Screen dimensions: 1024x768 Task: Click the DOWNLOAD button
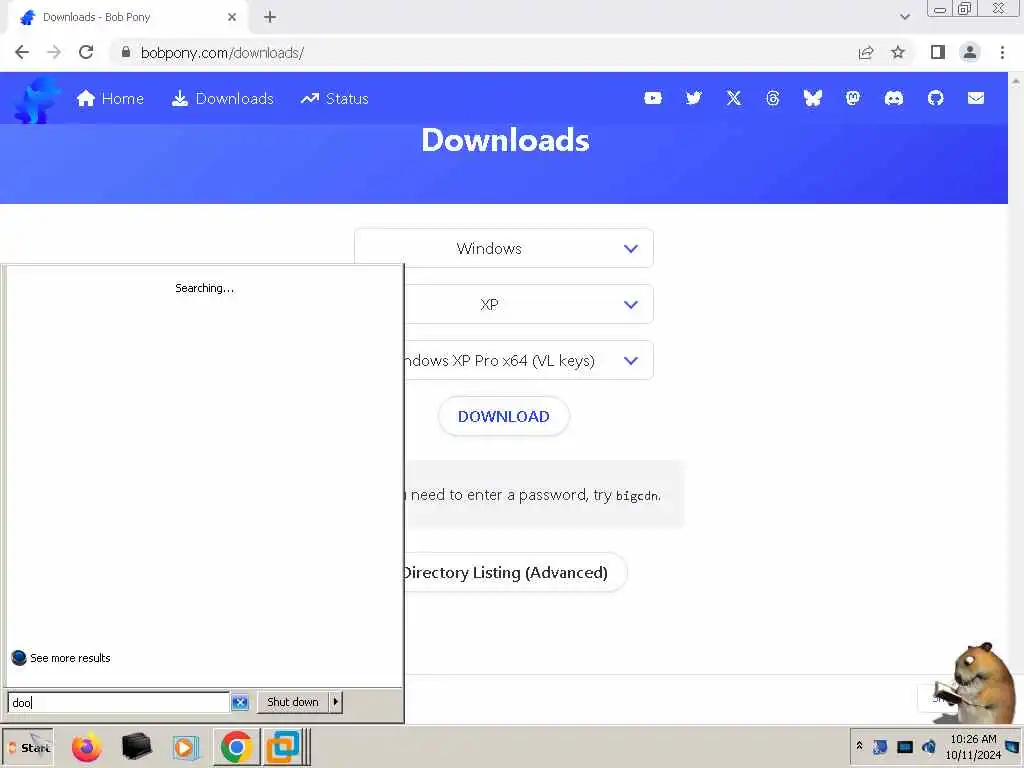click(x=504, y=417)
